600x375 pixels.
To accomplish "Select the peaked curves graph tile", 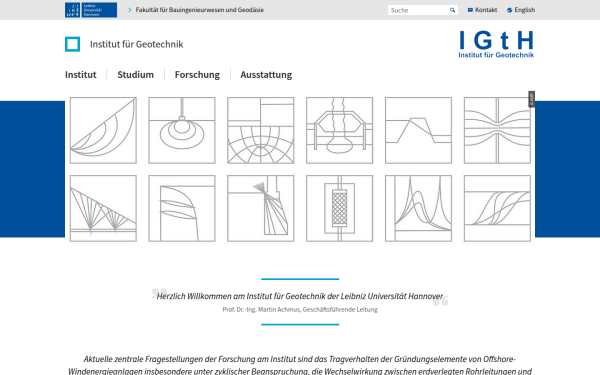I will (419, 209).
